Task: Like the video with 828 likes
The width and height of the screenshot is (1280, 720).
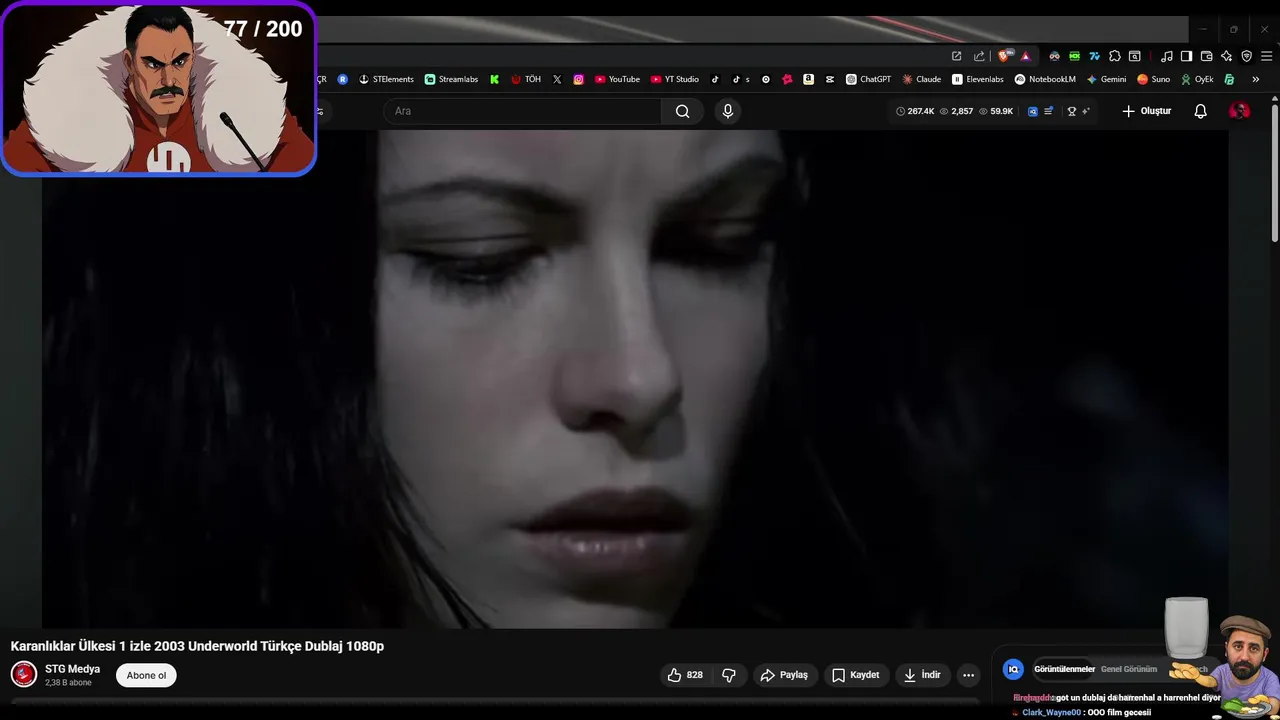Action: [685, 675]
